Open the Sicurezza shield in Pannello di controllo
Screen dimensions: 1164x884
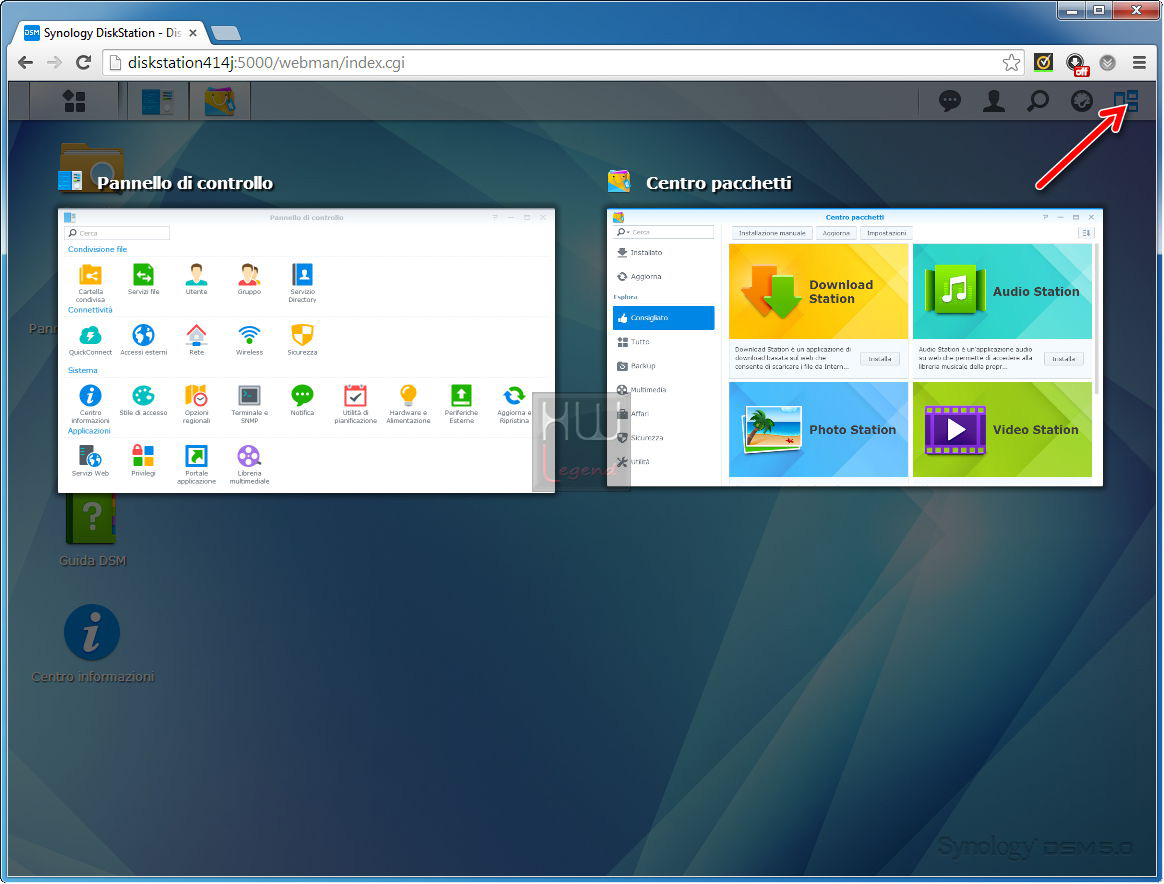coord(302,340)
